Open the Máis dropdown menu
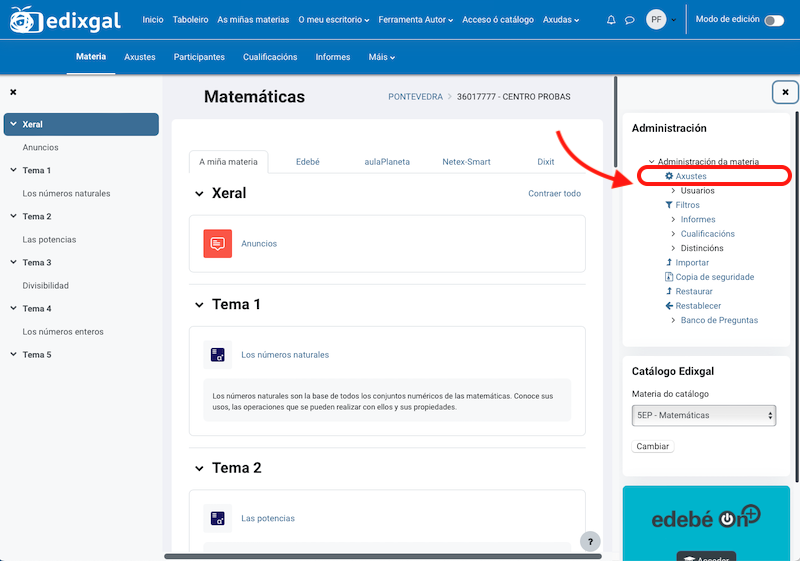This screenshot has height=561, width=800. (x=380, y=57)
